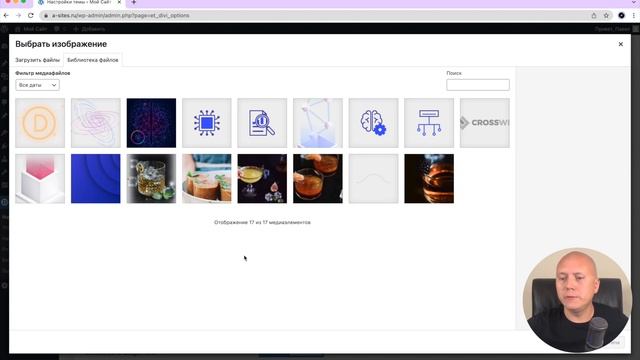Open the browser profile avatar icon
Viewport: 640px width, 360px height.
[x=621, y=16]
